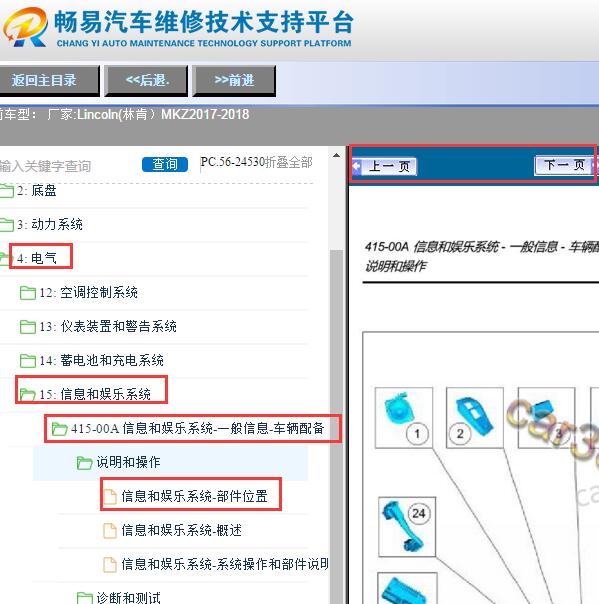This screenshot has width=599, height=604.
Task: Select 415-00A 信息和娱乐系统-一般信息-车辆配备
Action: coord(198,428)
